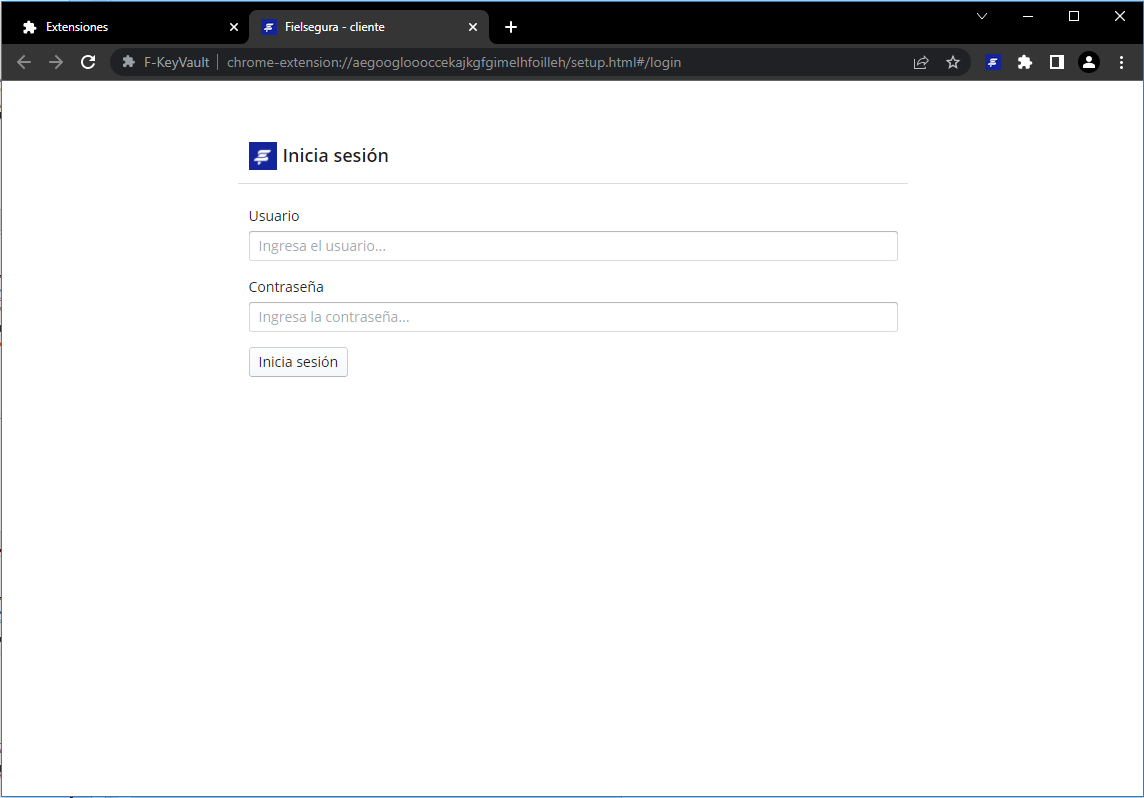Open the tab search dropdown arrow
The width and height of the screenshot is (1144, 798).
tap(982, 16)
